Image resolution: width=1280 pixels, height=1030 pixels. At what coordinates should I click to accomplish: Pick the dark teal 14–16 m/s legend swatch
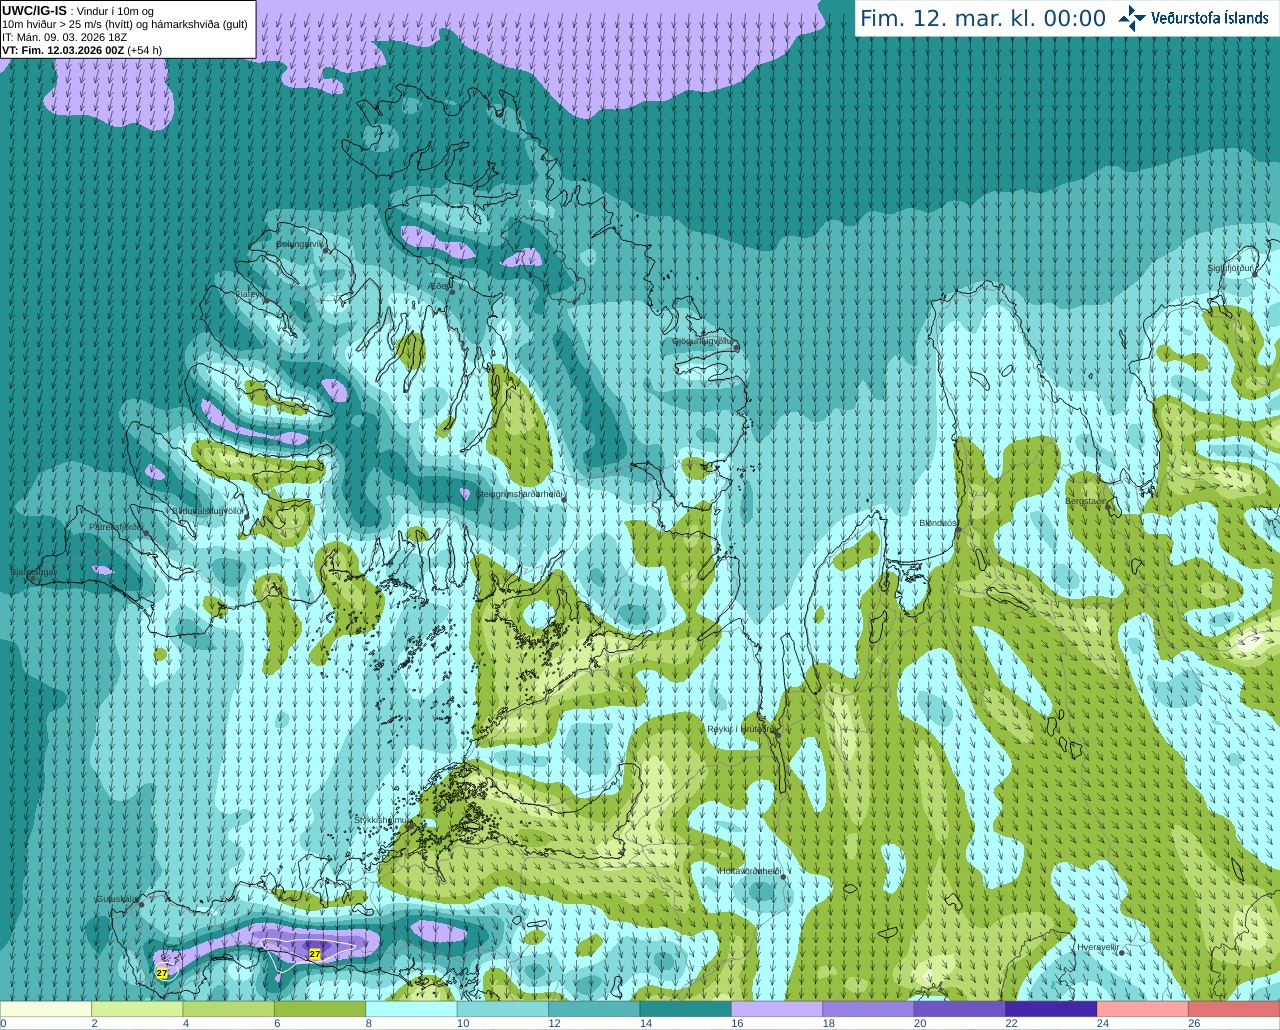[686, 1009]
